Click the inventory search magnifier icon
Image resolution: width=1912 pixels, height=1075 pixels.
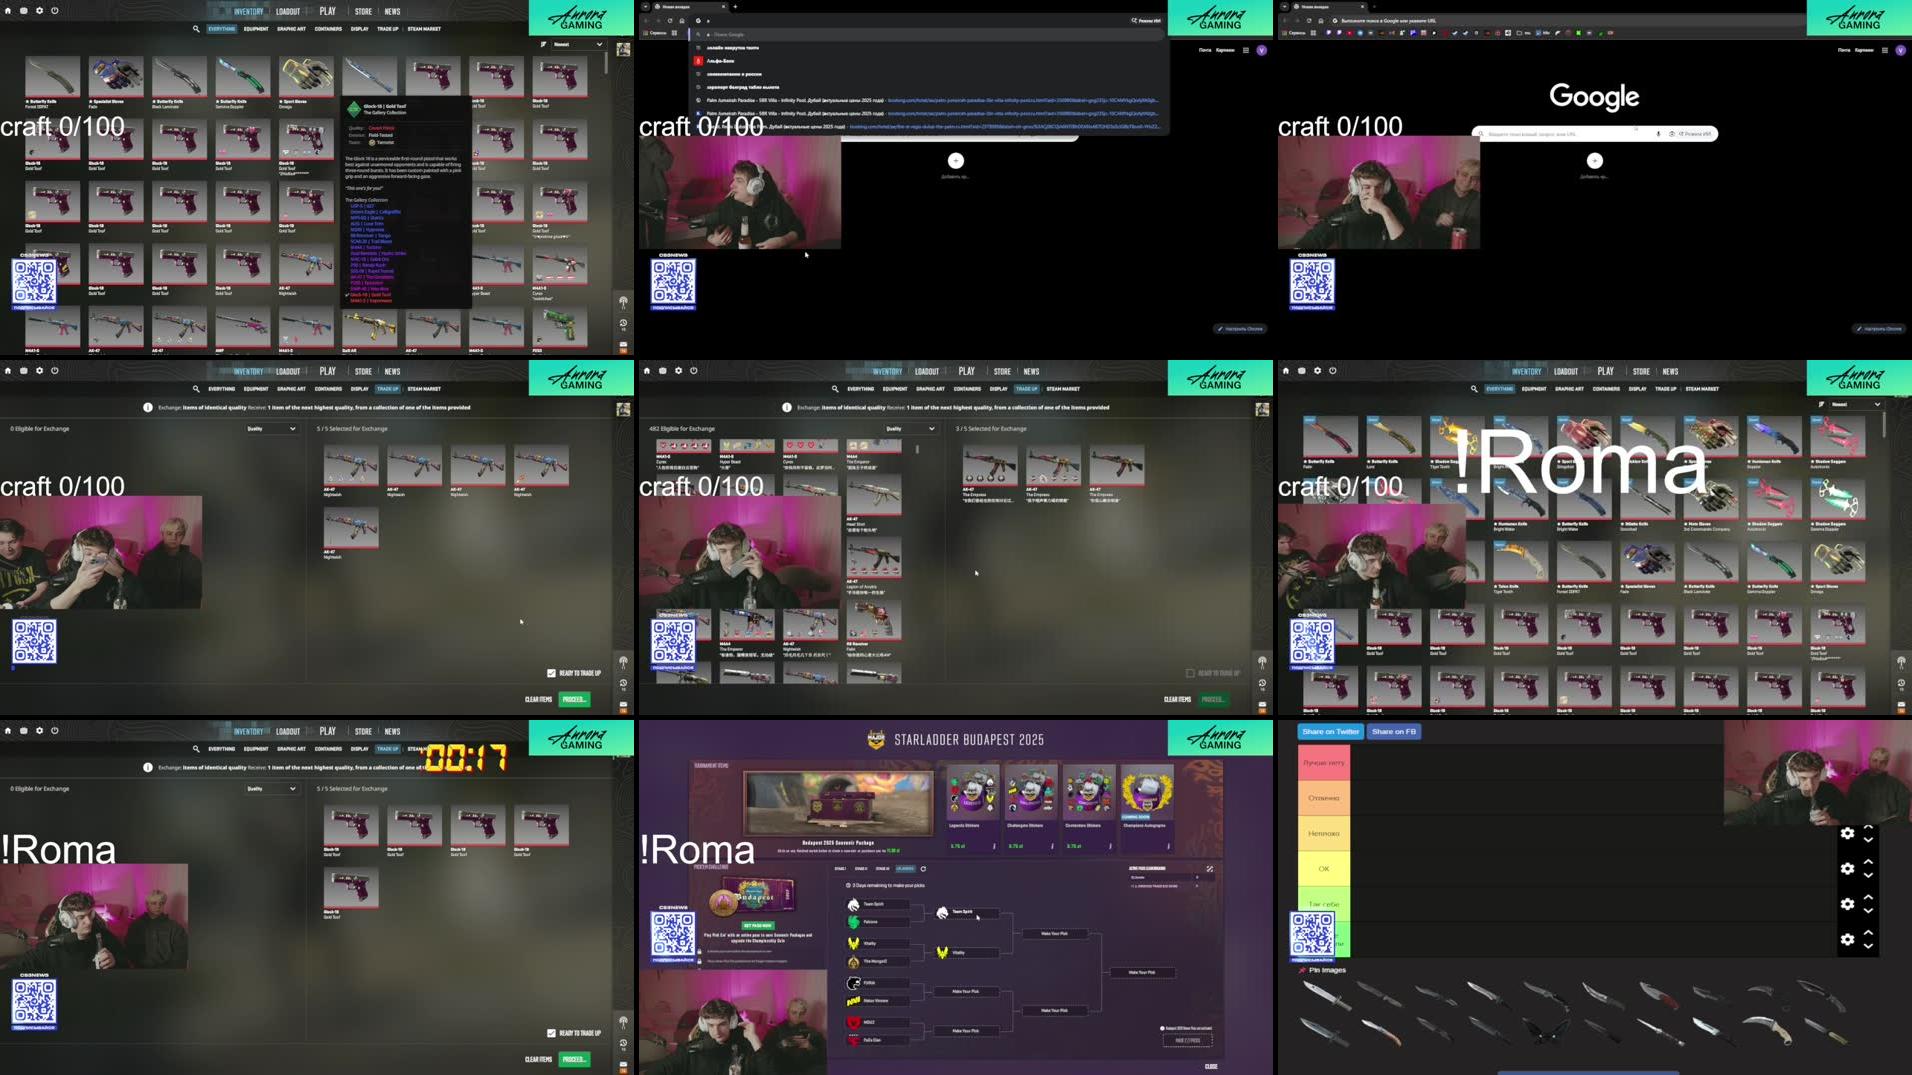tap(196, 29)
